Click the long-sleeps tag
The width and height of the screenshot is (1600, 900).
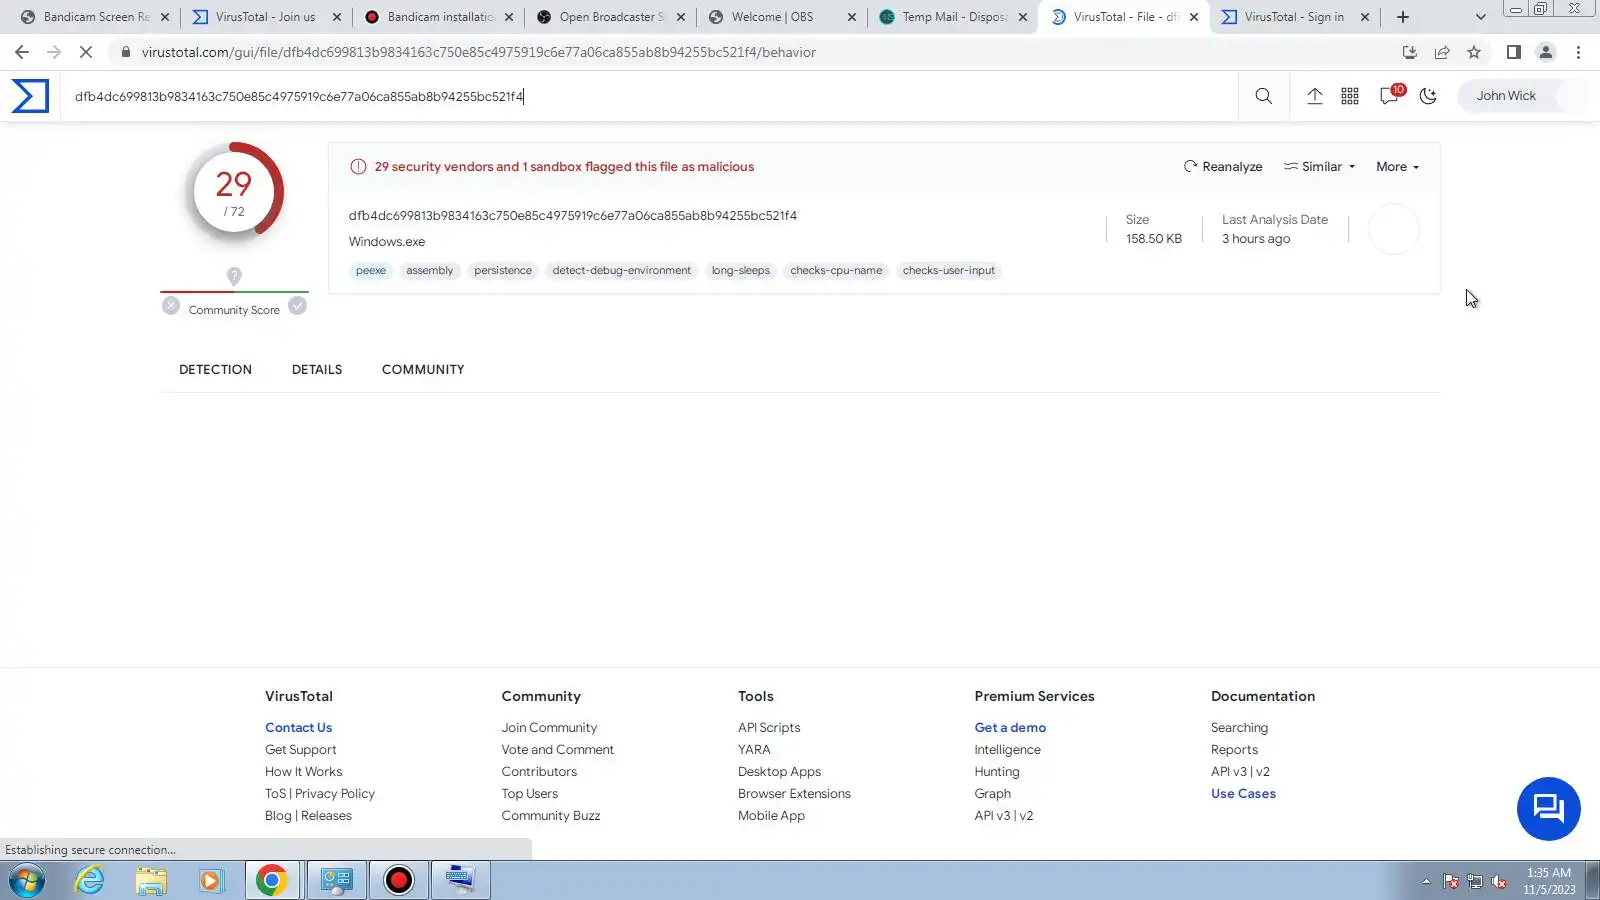[741, 271]
